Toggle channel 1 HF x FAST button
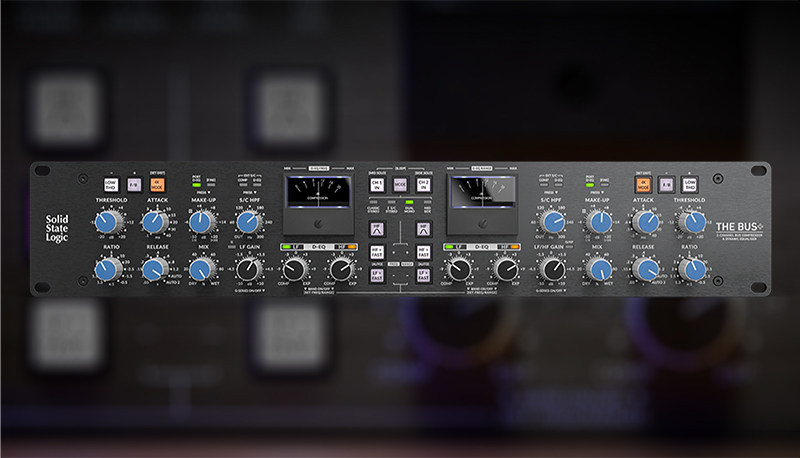This screenshot has height=458, width=800. point(377,252)
